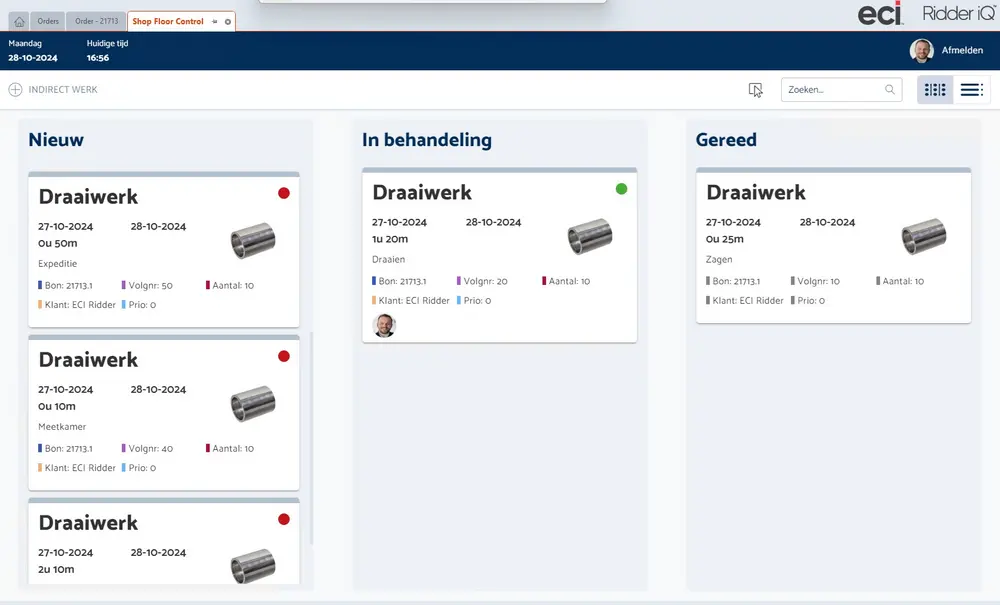Open the Orders tab
1000x605 pixels.
click(48, 21)
